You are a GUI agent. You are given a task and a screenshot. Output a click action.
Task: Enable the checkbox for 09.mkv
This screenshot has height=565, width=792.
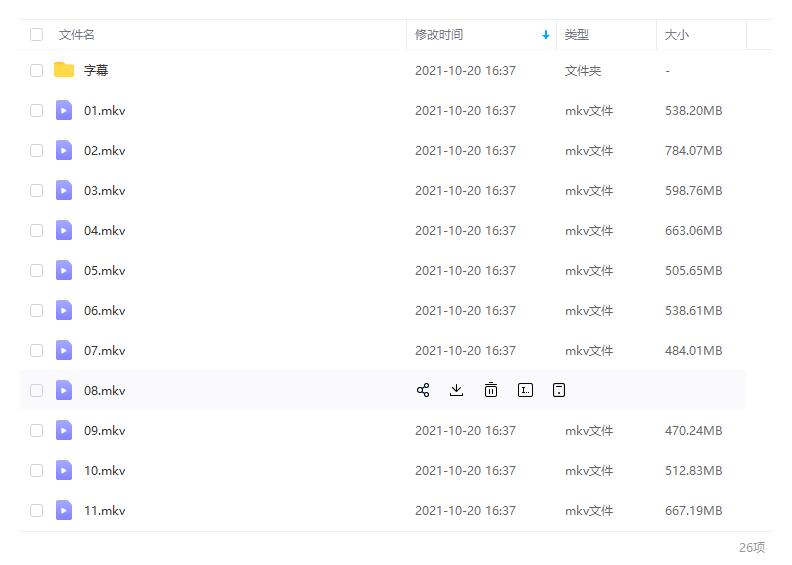pyautogui.click(x=36, y=430)
